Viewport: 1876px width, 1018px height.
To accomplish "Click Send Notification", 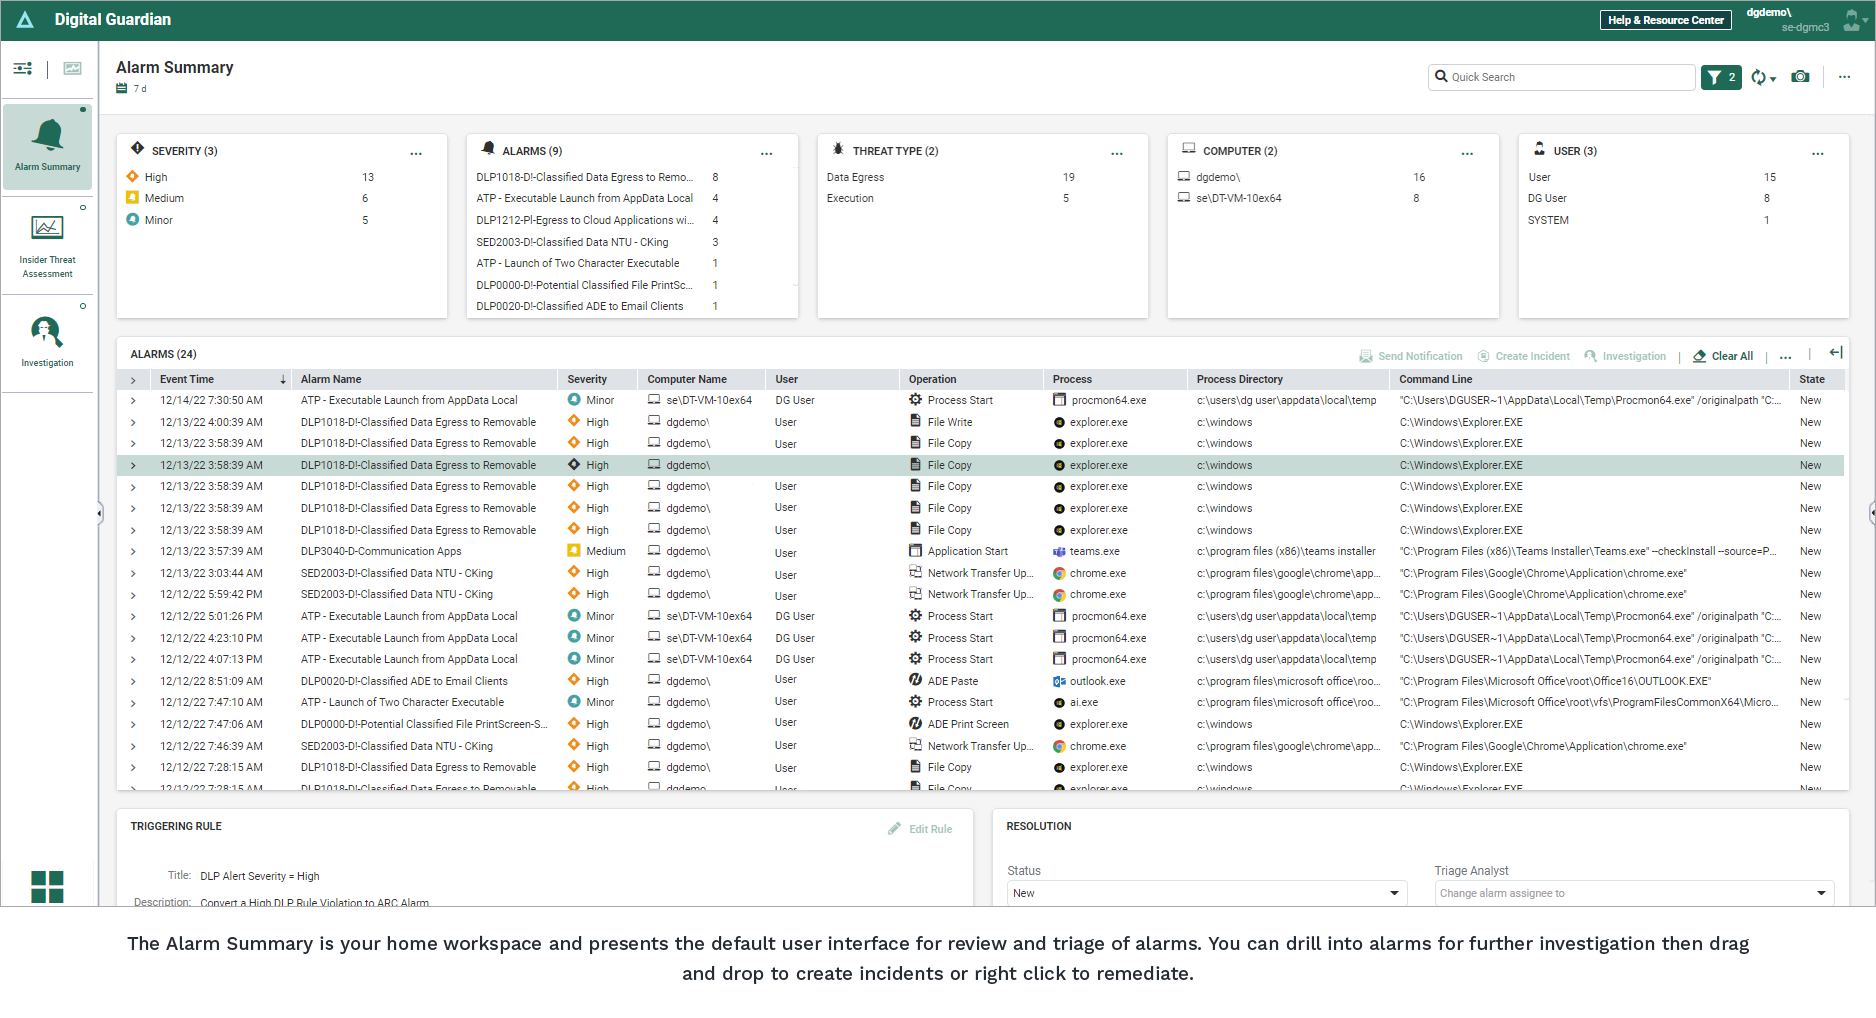I will point(1410,357).
